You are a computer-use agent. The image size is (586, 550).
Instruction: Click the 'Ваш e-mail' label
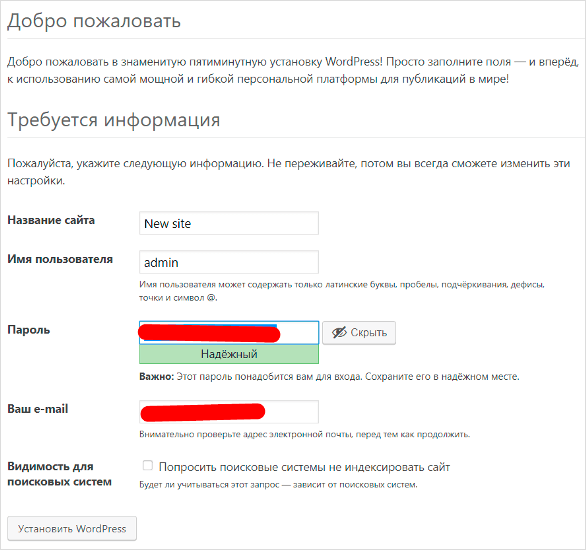[38, 409]
